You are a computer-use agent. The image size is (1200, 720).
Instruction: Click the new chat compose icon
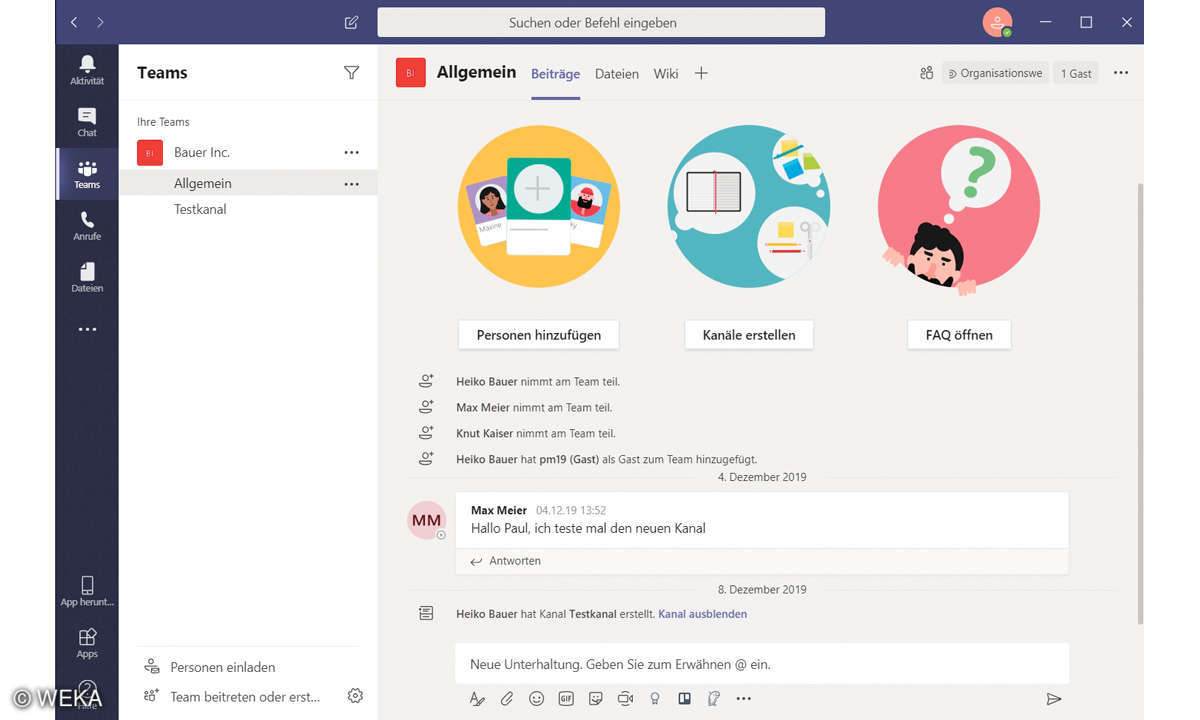point(351,22)
